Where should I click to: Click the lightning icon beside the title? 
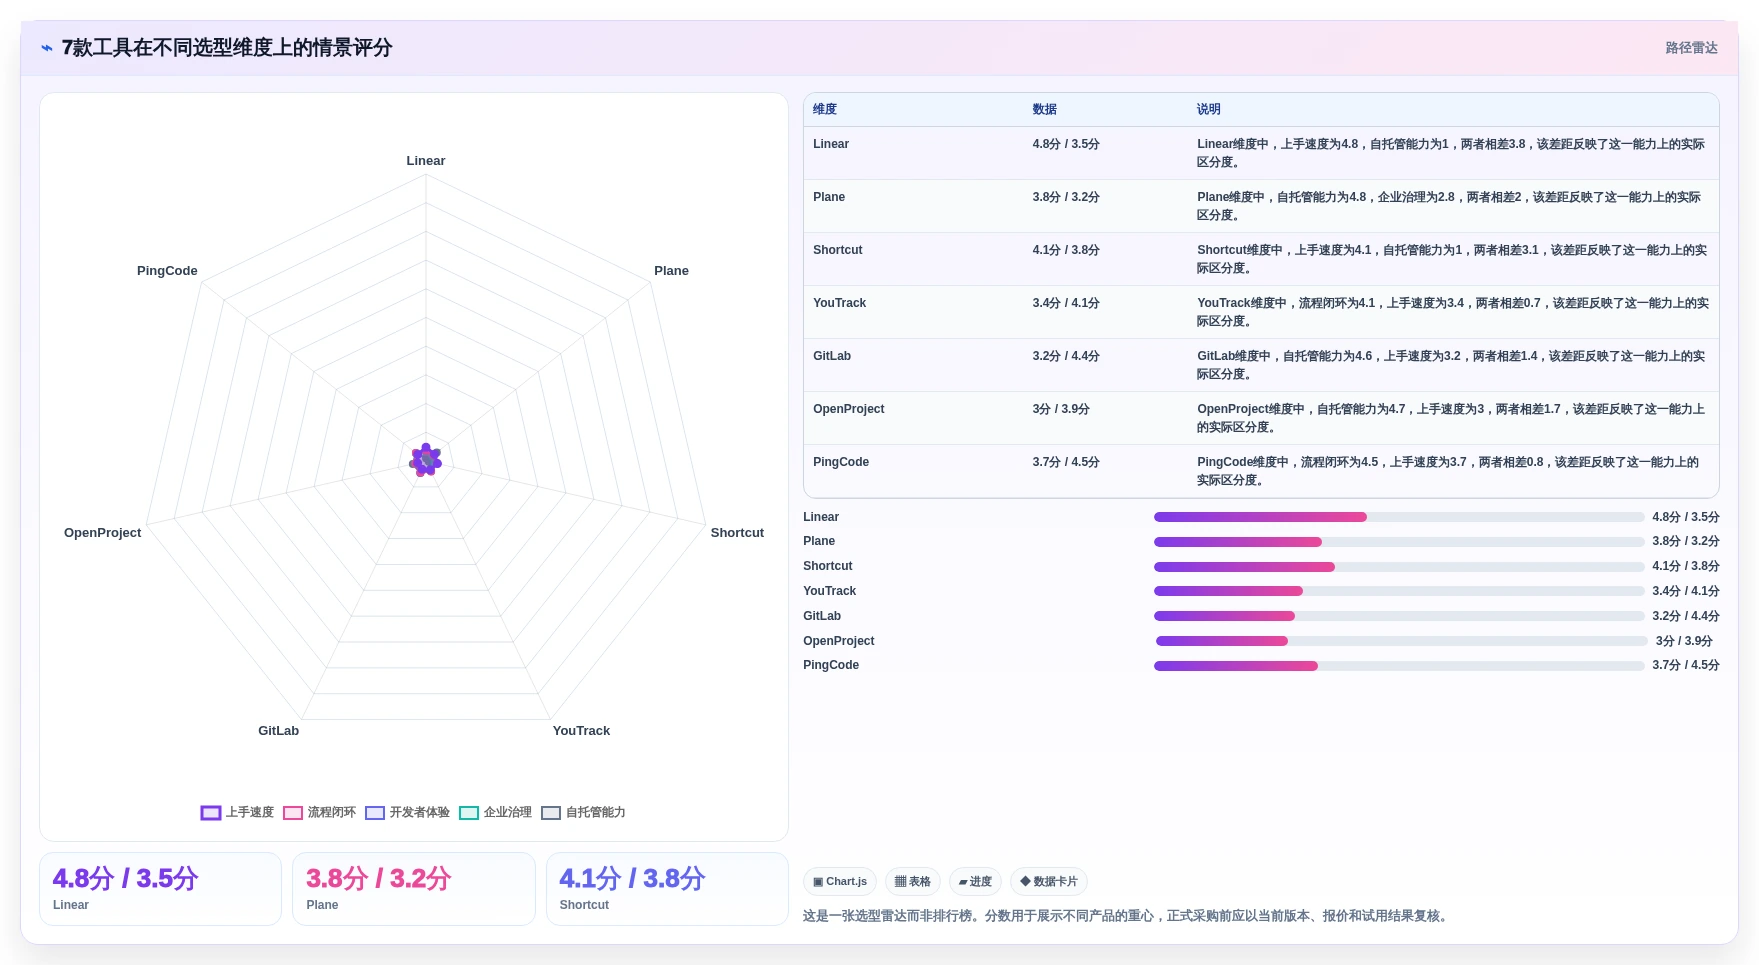(46, 48)
